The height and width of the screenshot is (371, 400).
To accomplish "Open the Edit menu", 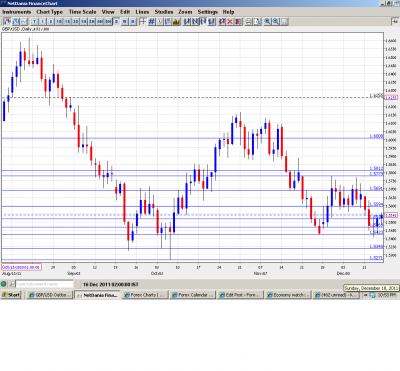I will pyautogui.click(x=125, y=12).
